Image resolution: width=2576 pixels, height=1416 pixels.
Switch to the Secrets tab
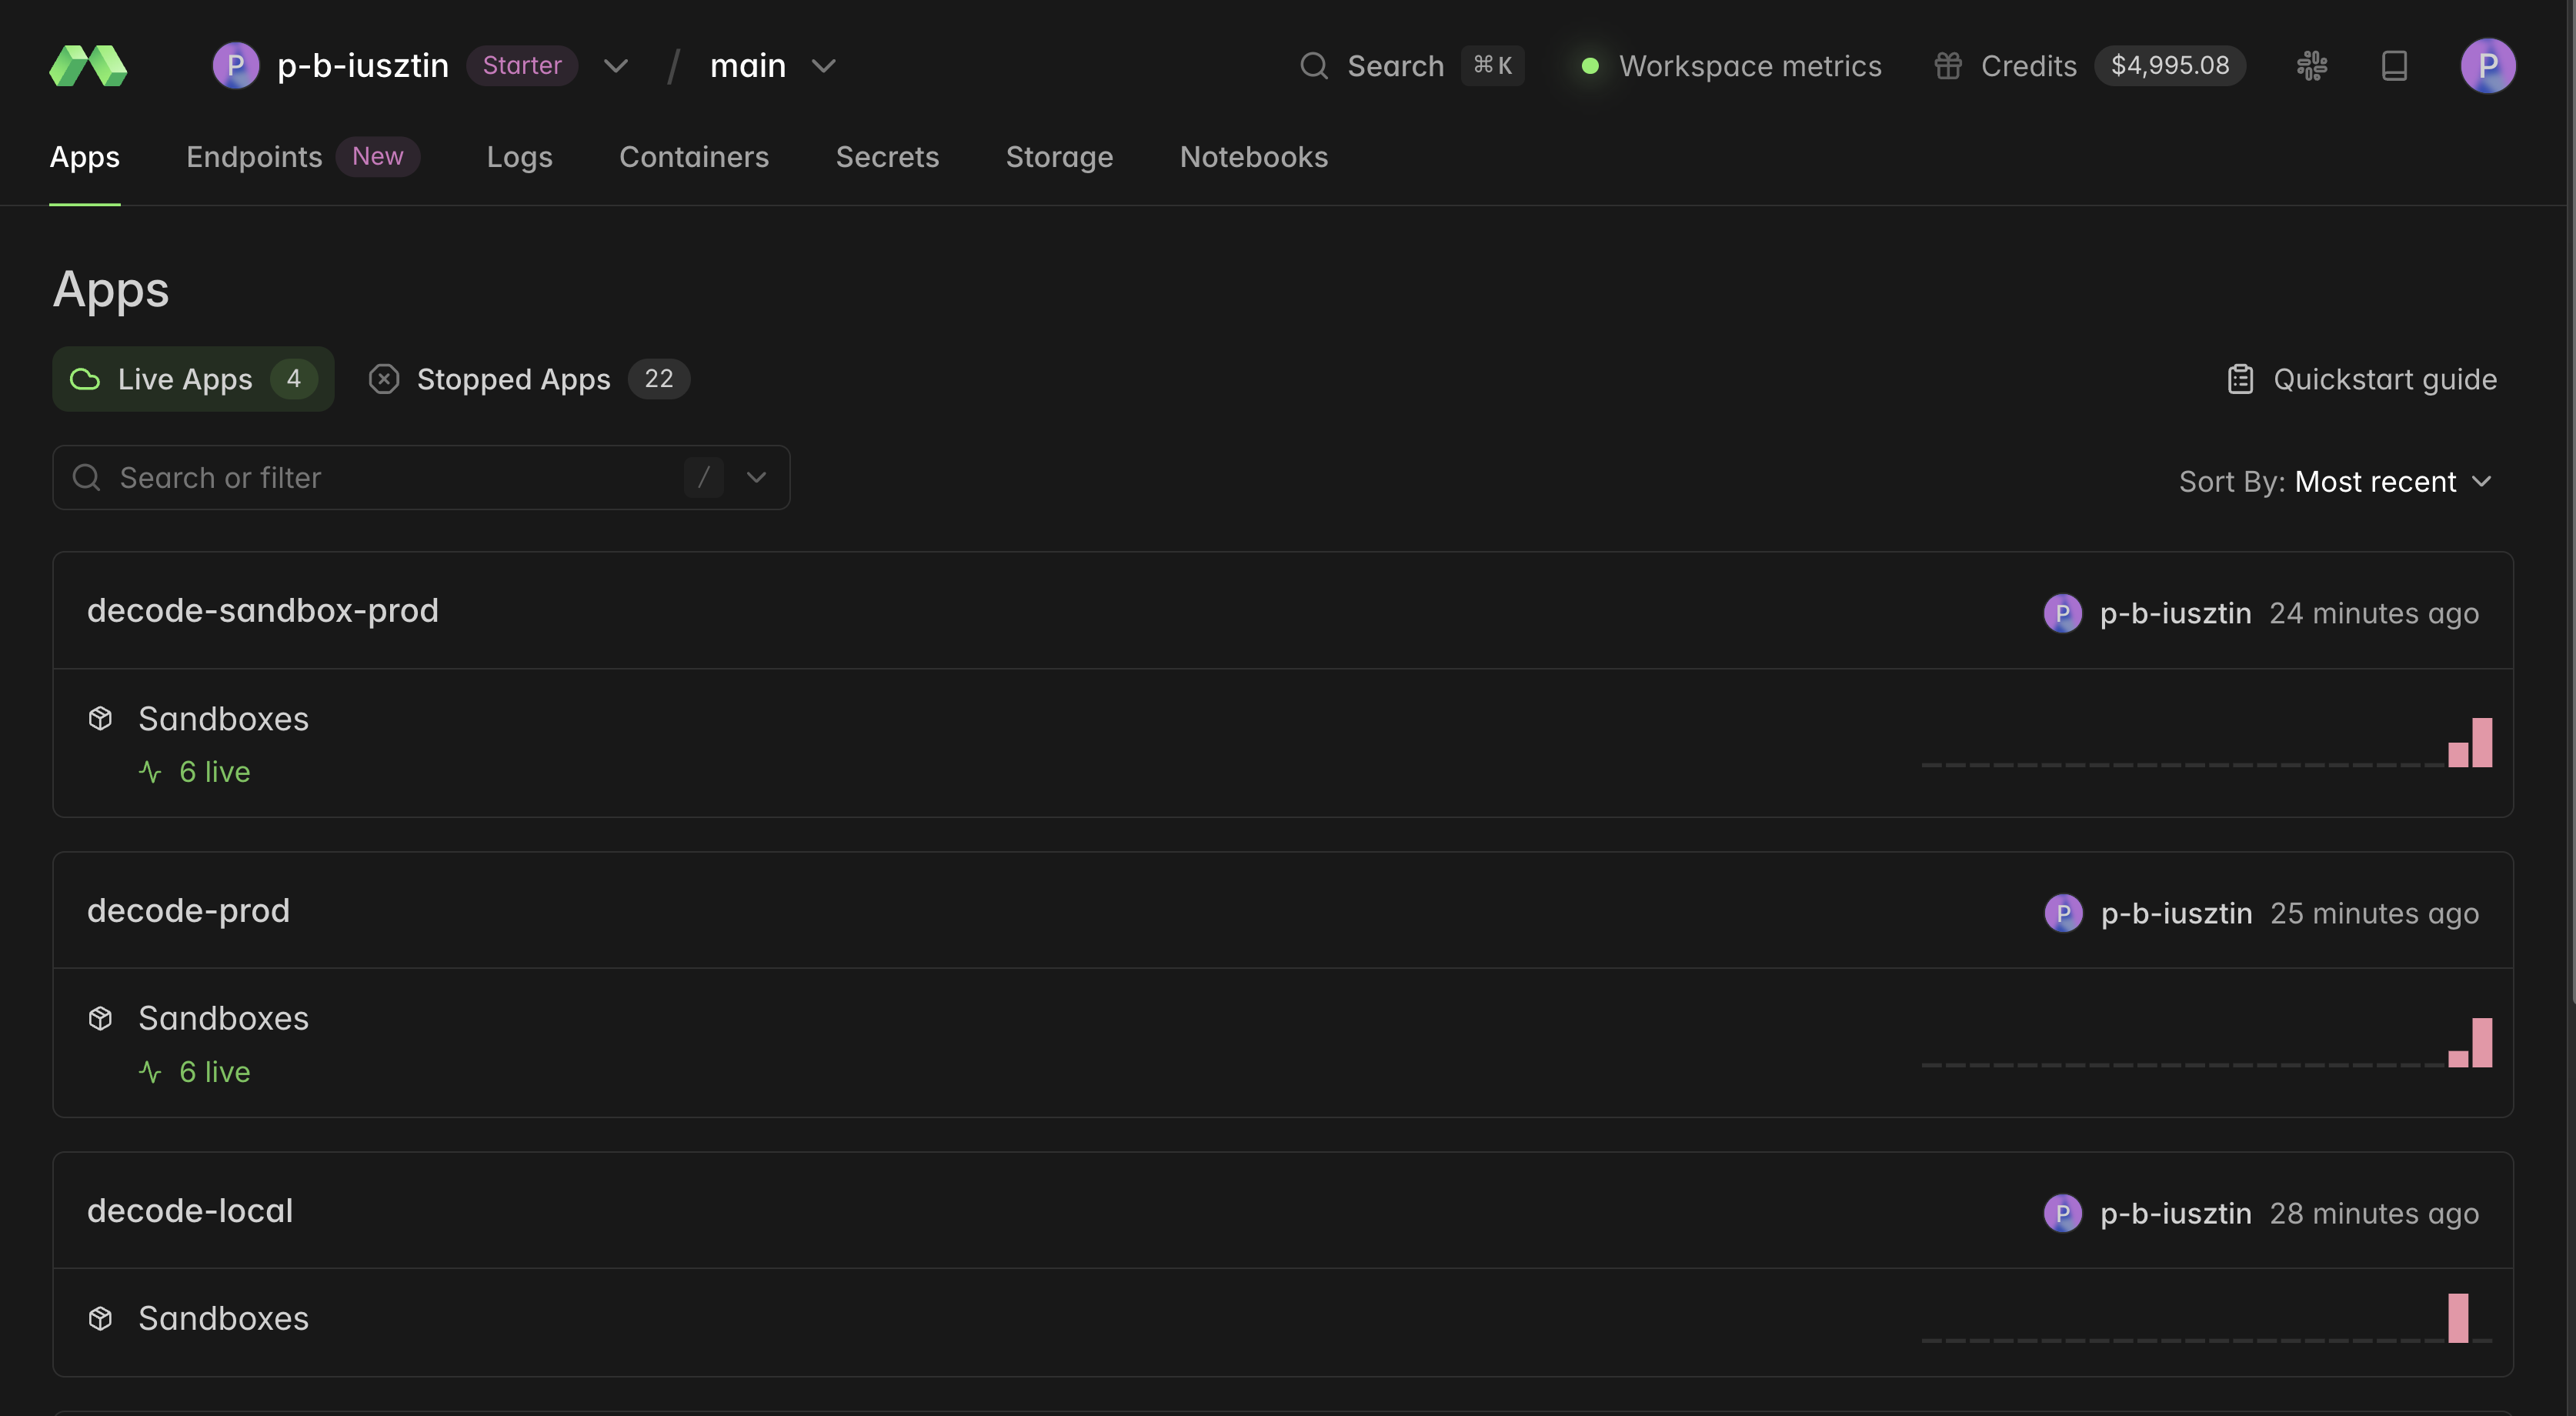pos(887,157)
